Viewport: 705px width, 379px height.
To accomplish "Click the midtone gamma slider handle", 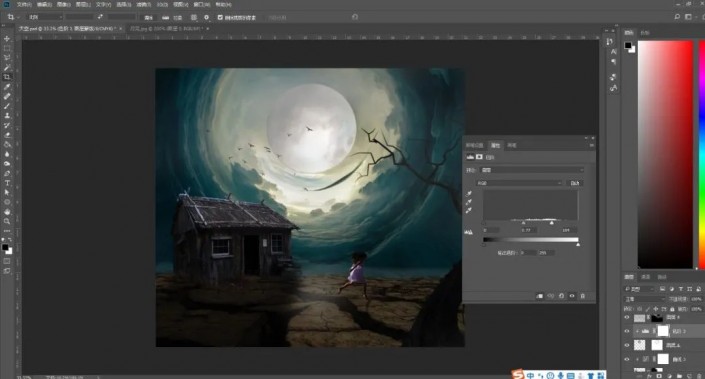I will point(523,223).
